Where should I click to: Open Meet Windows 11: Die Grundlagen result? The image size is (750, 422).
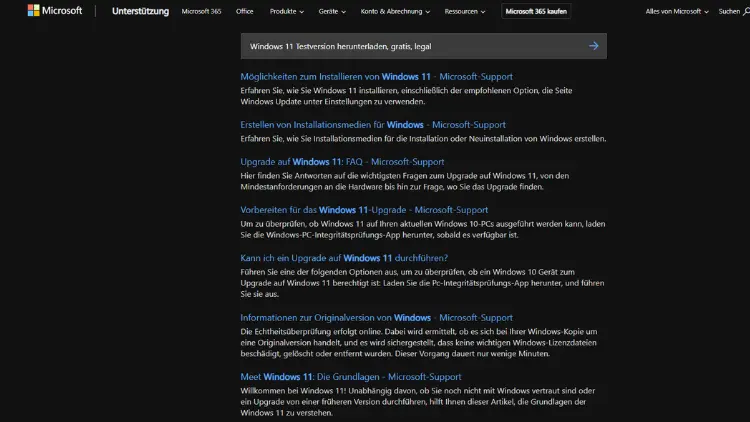pos(351,377)
